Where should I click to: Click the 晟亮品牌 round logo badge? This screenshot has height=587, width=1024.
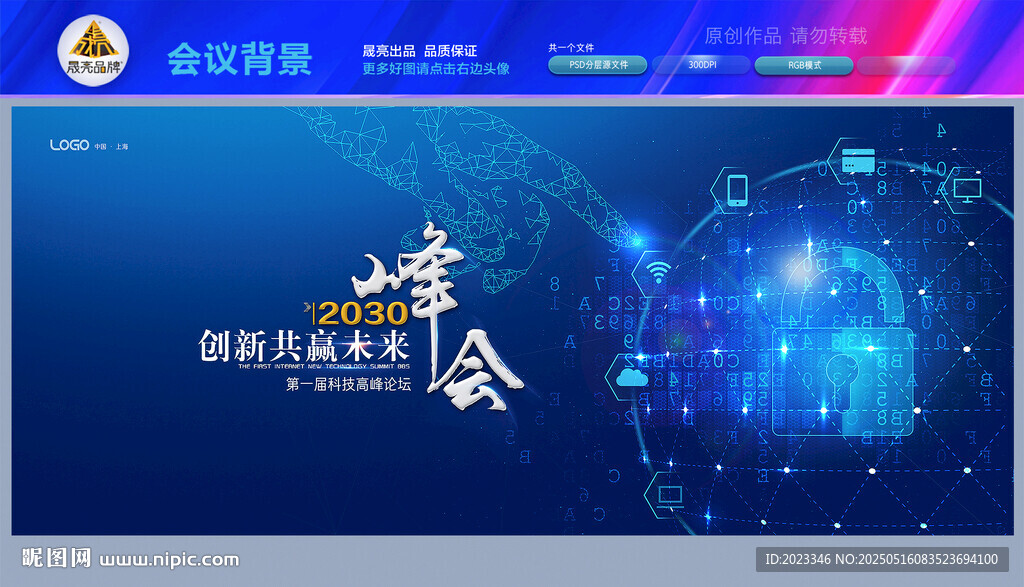tap(93, 50)
